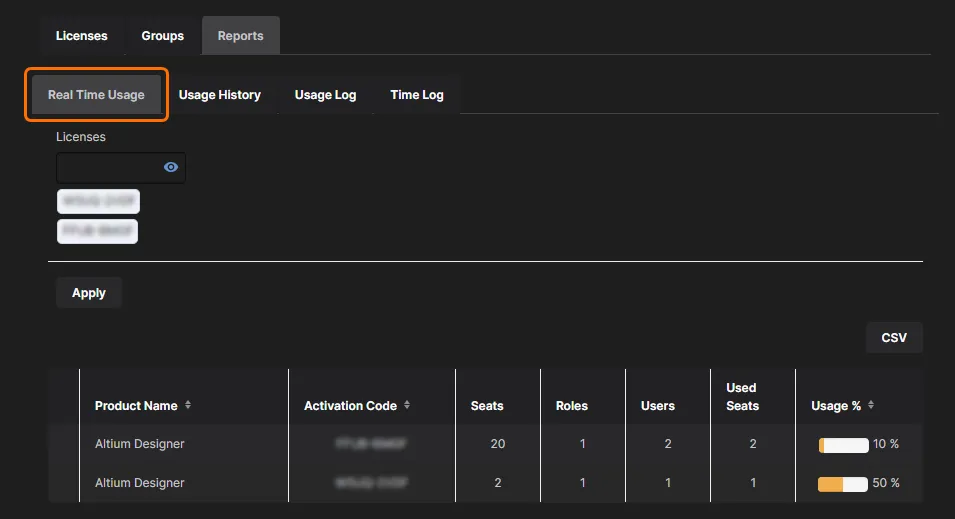Sort by Usage % using the sort arrows
The width and height of the screenshot is (955, 519).
(871, 405)
